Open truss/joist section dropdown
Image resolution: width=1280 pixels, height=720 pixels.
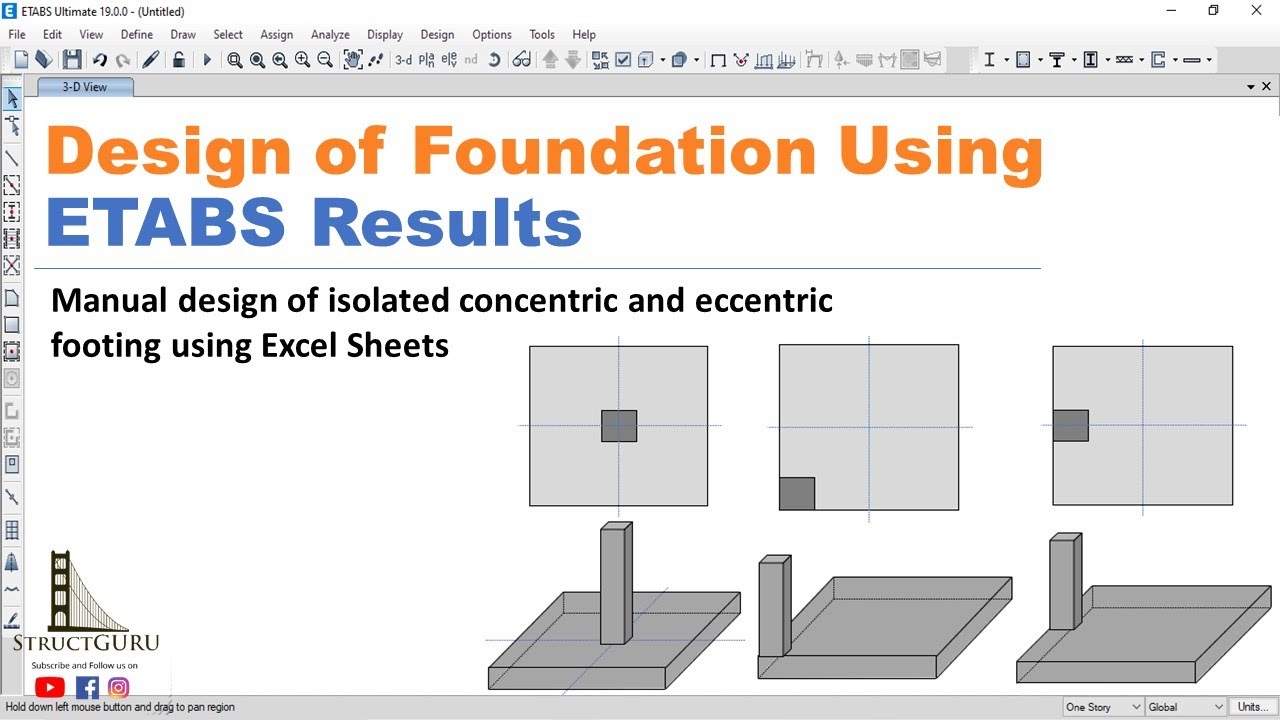pyautogui.click(x=1142, y=60)
